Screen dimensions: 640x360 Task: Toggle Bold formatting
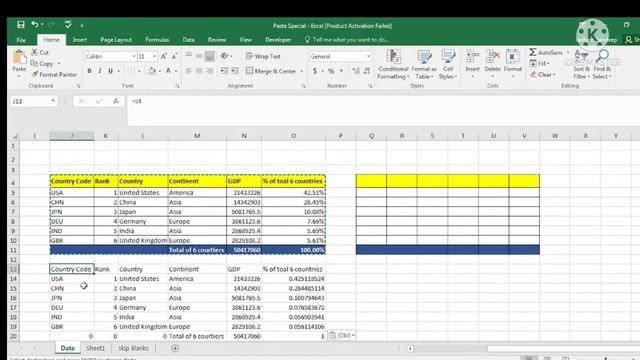click(89, 71)
